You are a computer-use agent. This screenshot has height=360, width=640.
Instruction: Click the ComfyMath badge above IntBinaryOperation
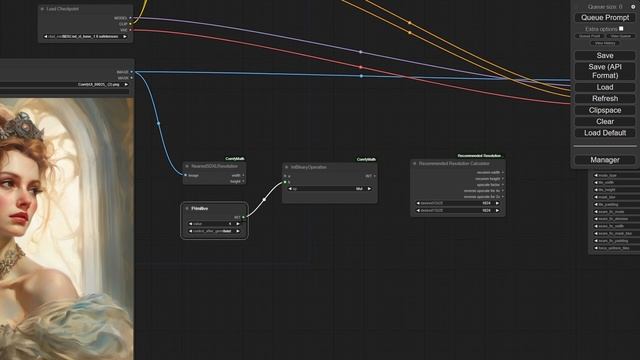click(x=366, y=159)
